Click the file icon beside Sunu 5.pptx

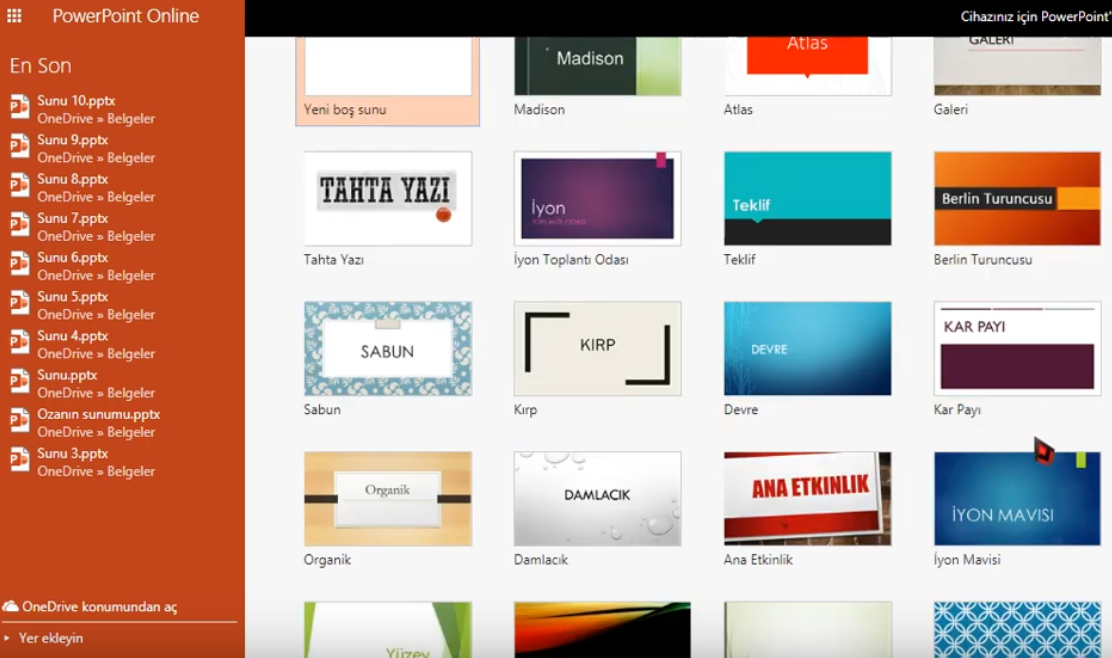tap(19, 304)
